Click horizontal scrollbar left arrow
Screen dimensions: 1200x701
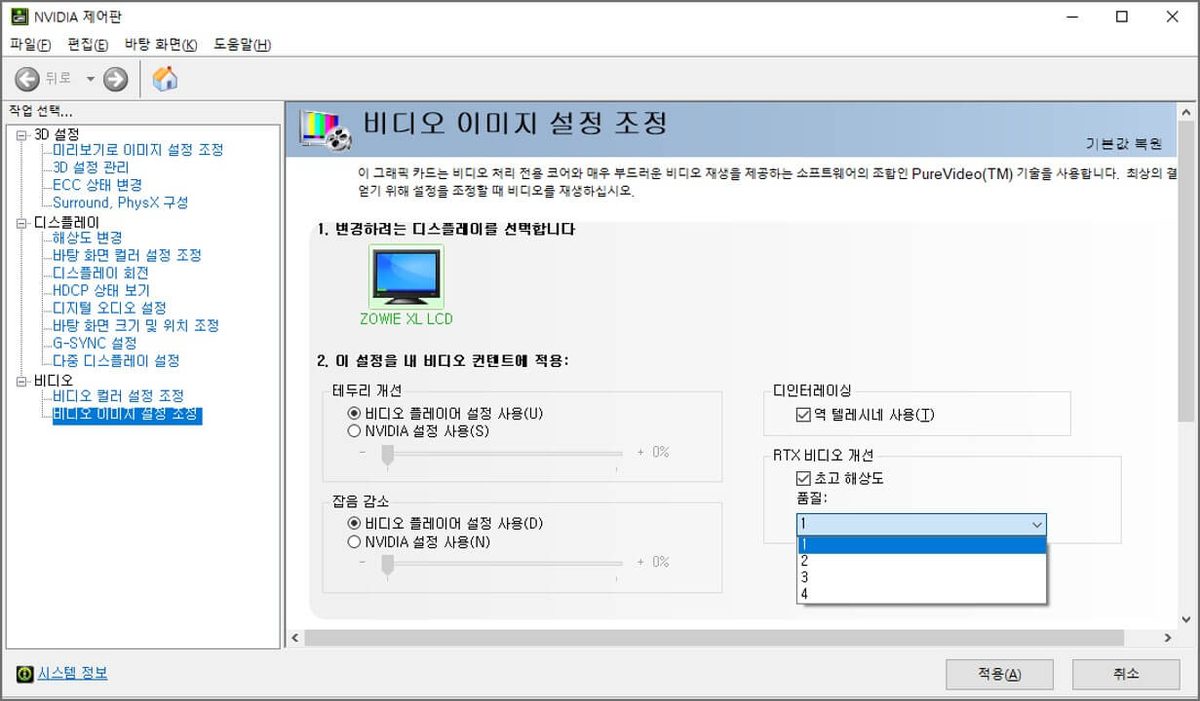pyautogui.click(x=295, y=637)
